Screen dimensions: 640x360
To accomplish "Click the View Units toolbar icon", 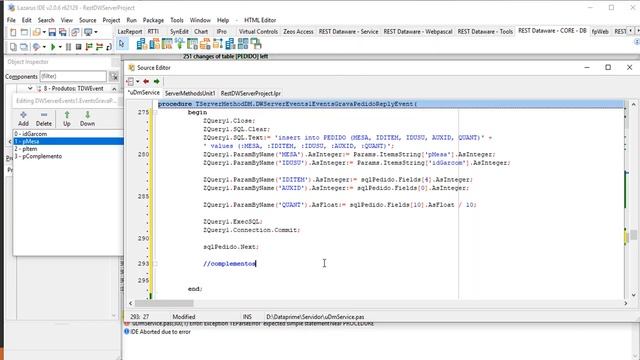I will pos(13,47).
